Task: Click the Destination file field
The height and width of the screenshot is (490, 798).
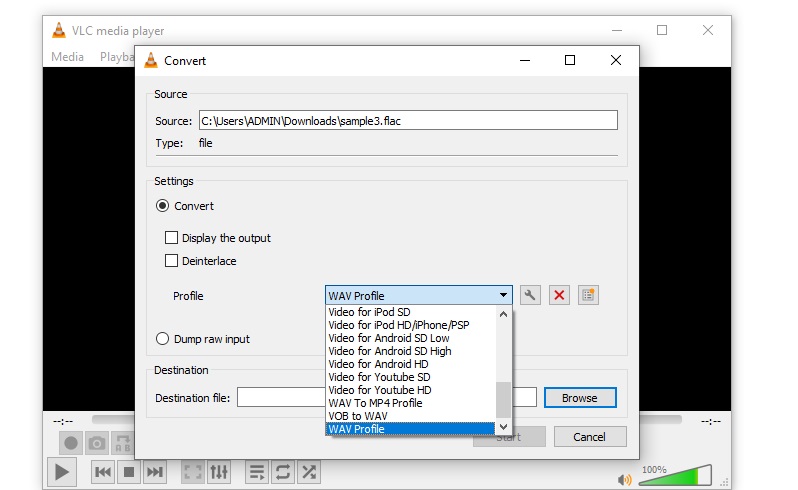Action: pos(387,397)
